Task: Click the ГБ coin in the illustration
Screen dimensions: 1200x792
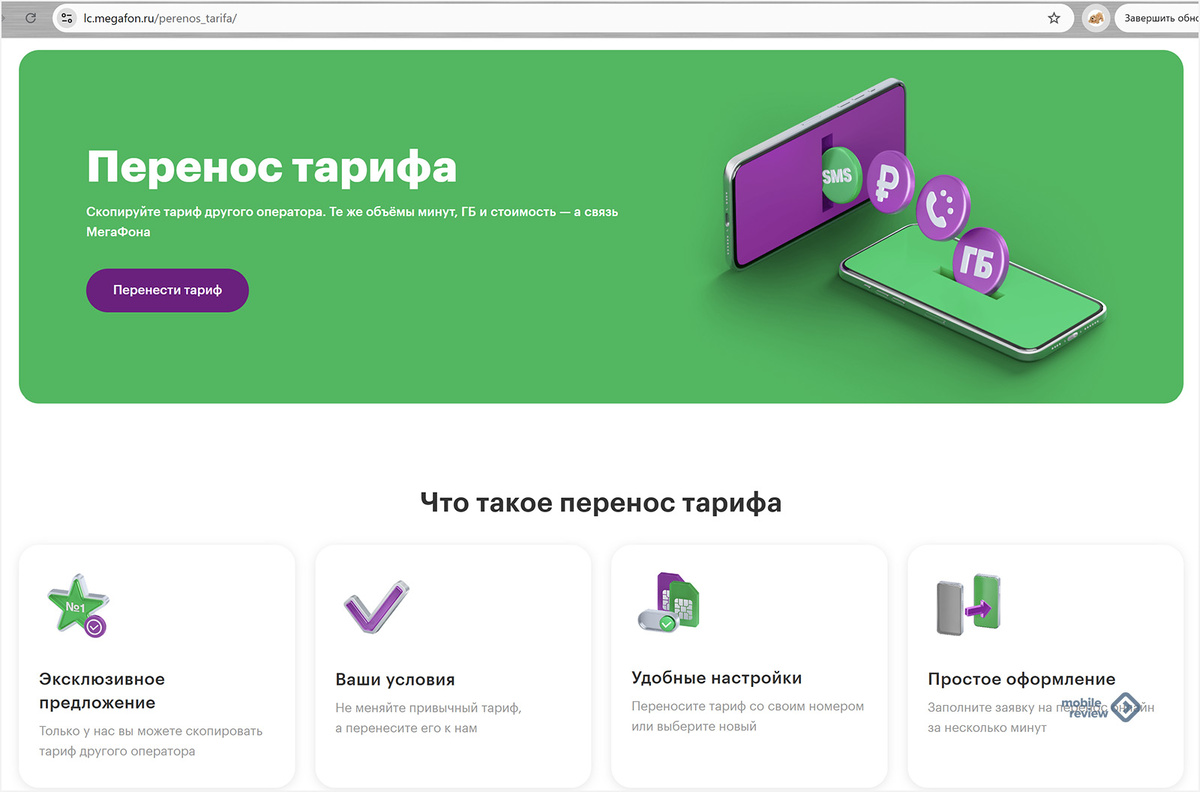Action: (978, 262)
